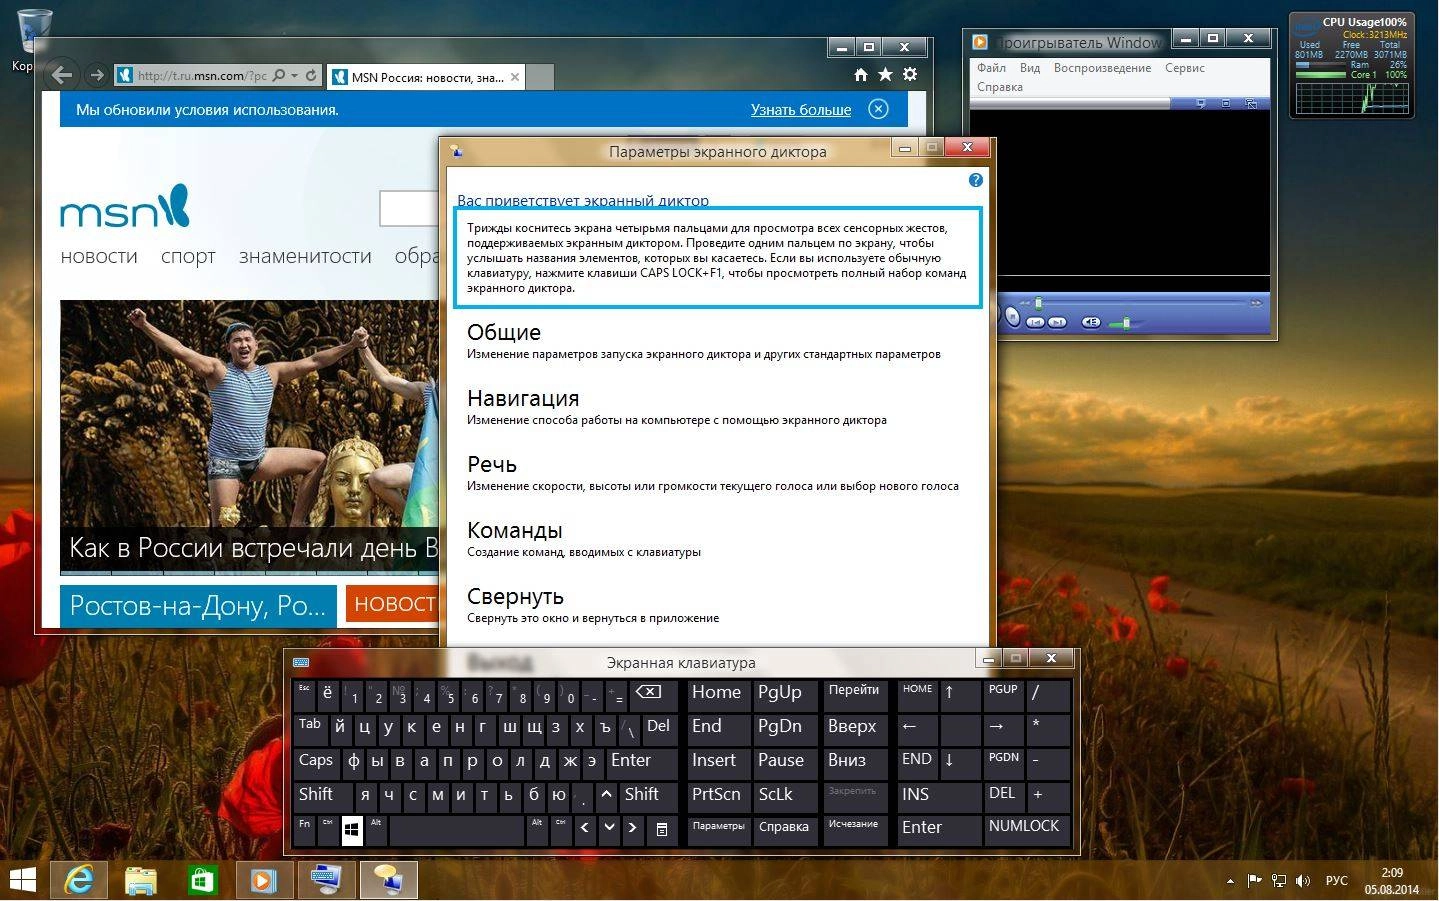Click the mute speaker button in media player
The height and width of the screenshot is (901, 1439).
[x=1091, y=322]
